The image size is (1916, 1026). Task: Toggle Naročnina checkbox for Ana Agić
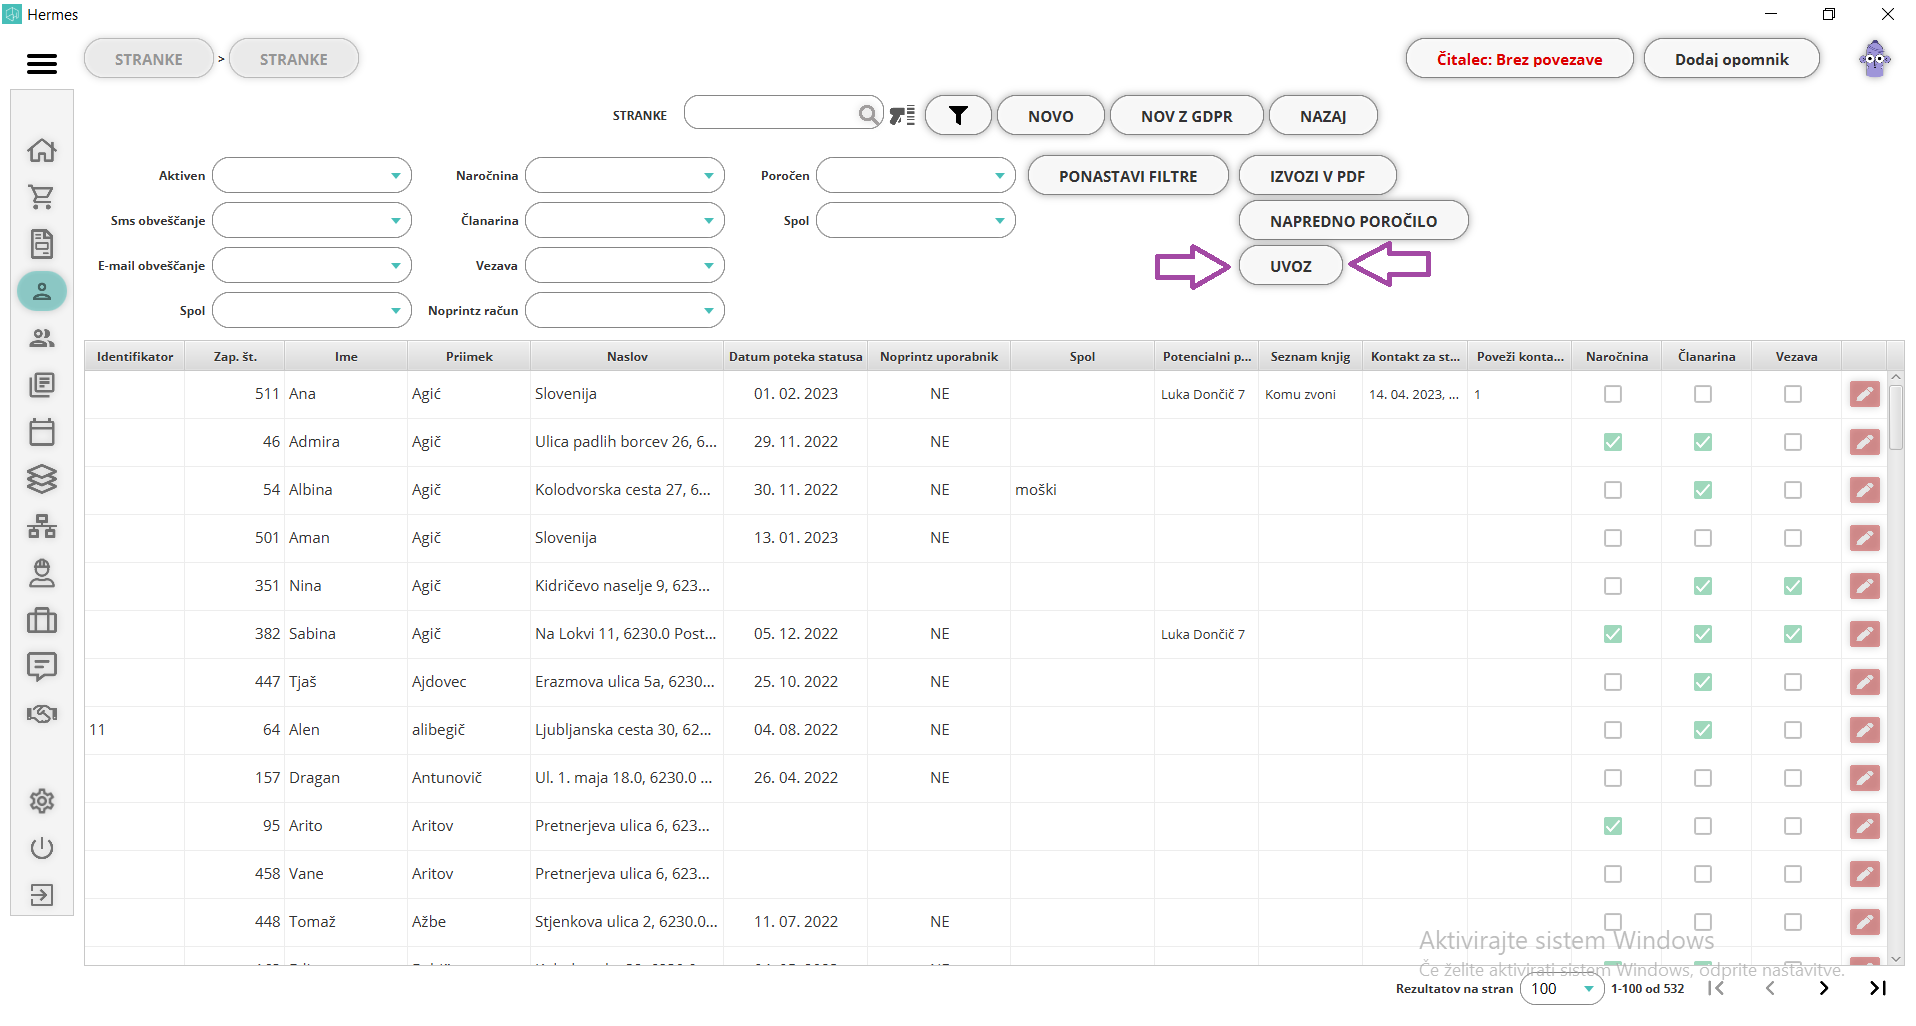click(x=1613, y=394)
